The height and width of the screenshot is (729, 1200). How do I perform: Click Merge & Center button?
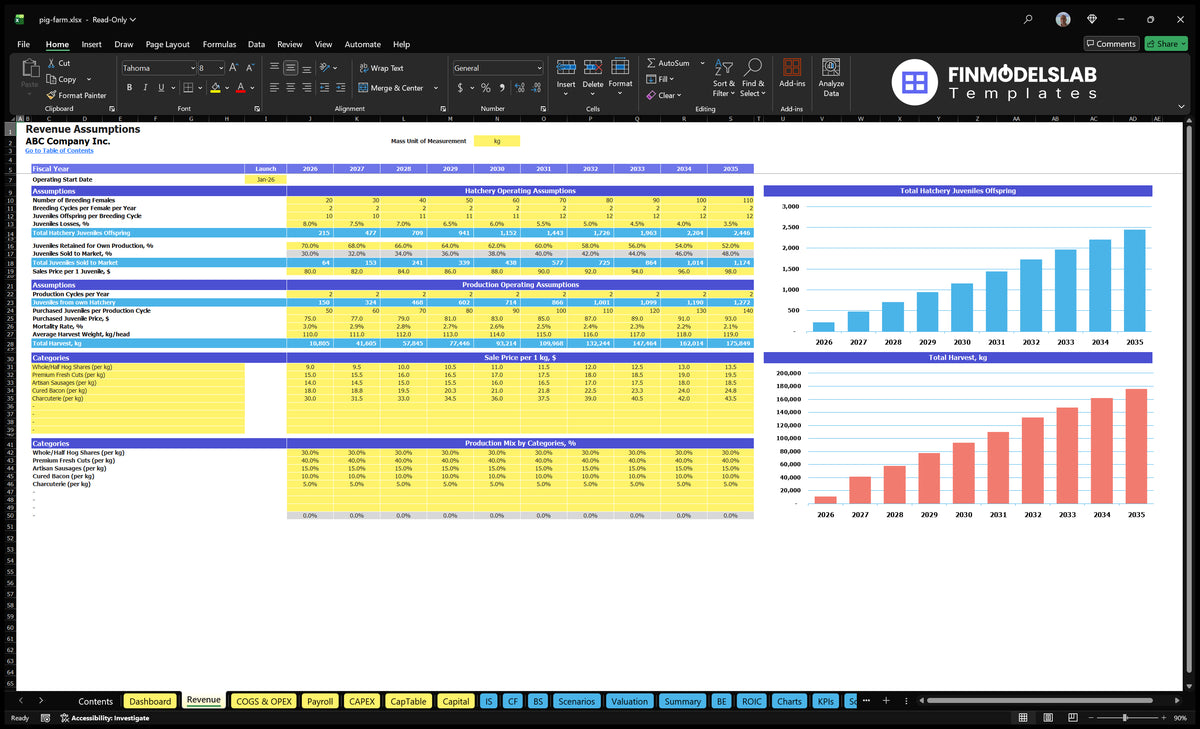click(390, 88)
